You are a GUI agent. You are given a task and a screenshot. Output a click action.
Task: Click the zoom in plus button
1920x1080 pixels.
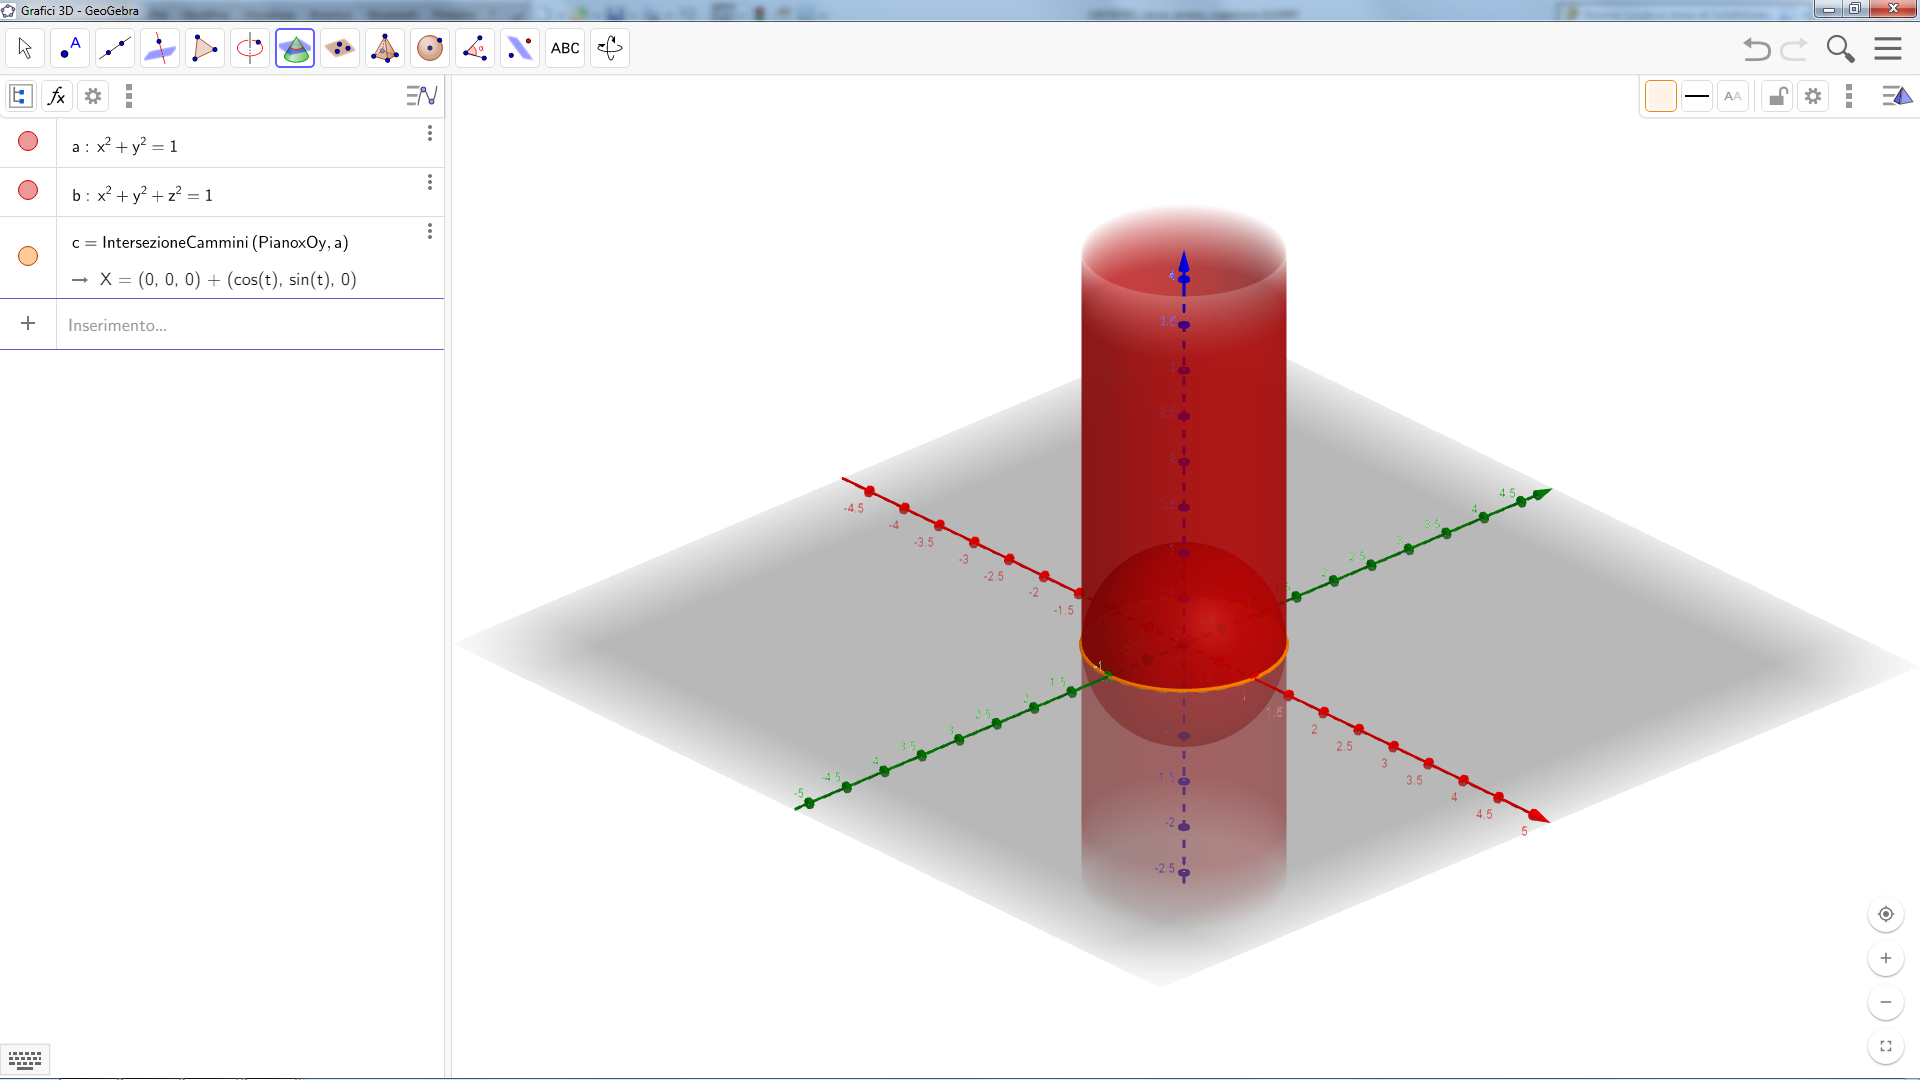click(x=1885, y=959)
